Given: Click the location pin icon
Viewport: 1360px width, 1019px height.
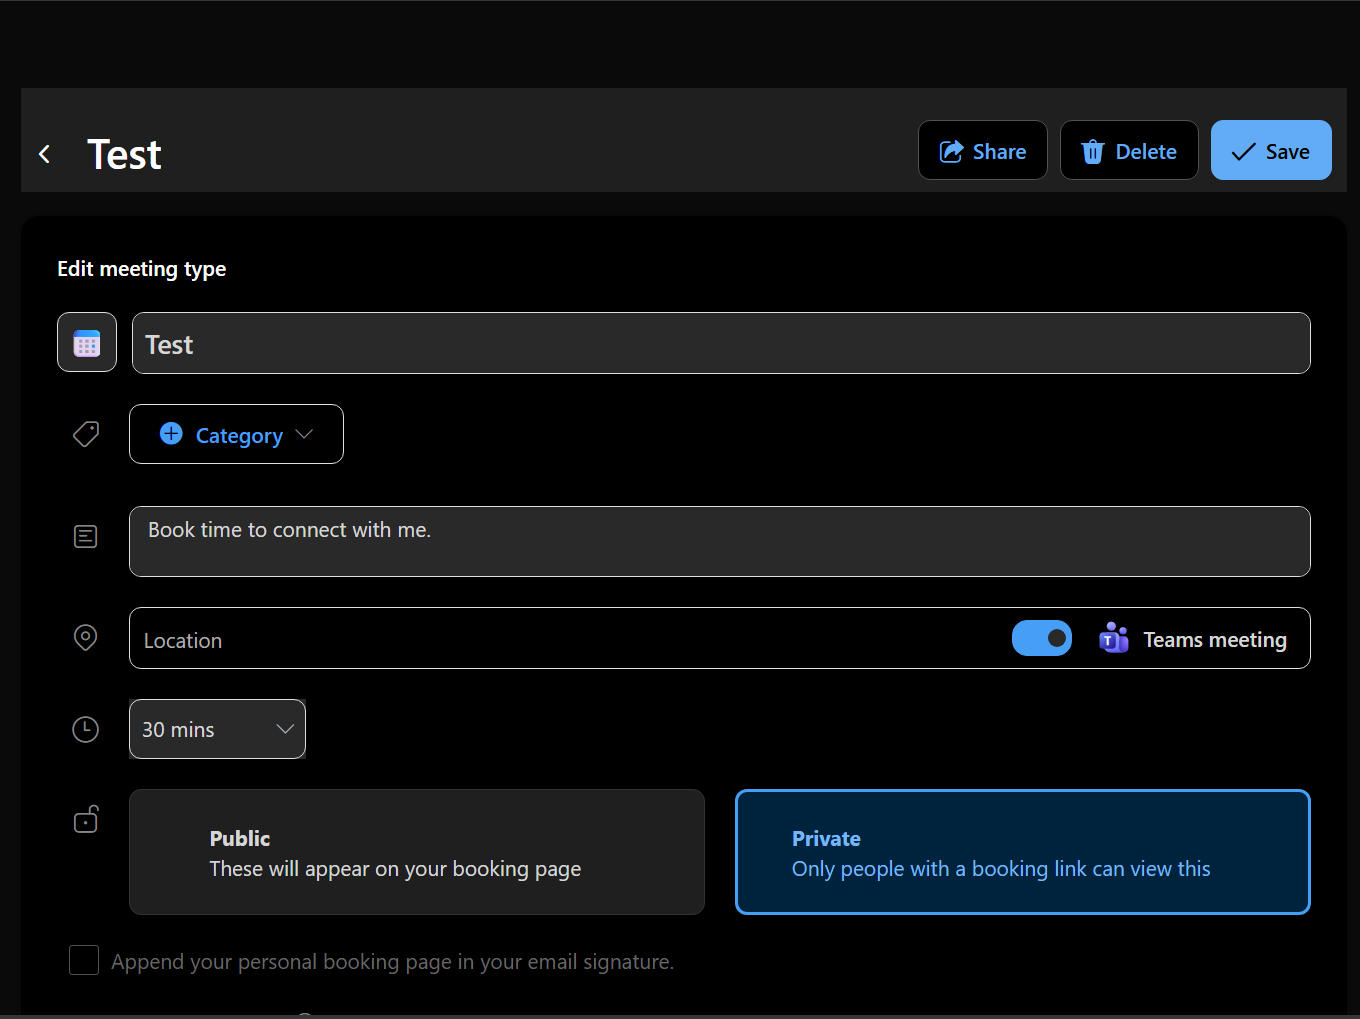Looking at the screenshot, I should pyautogui.click(x=86, y=638).
